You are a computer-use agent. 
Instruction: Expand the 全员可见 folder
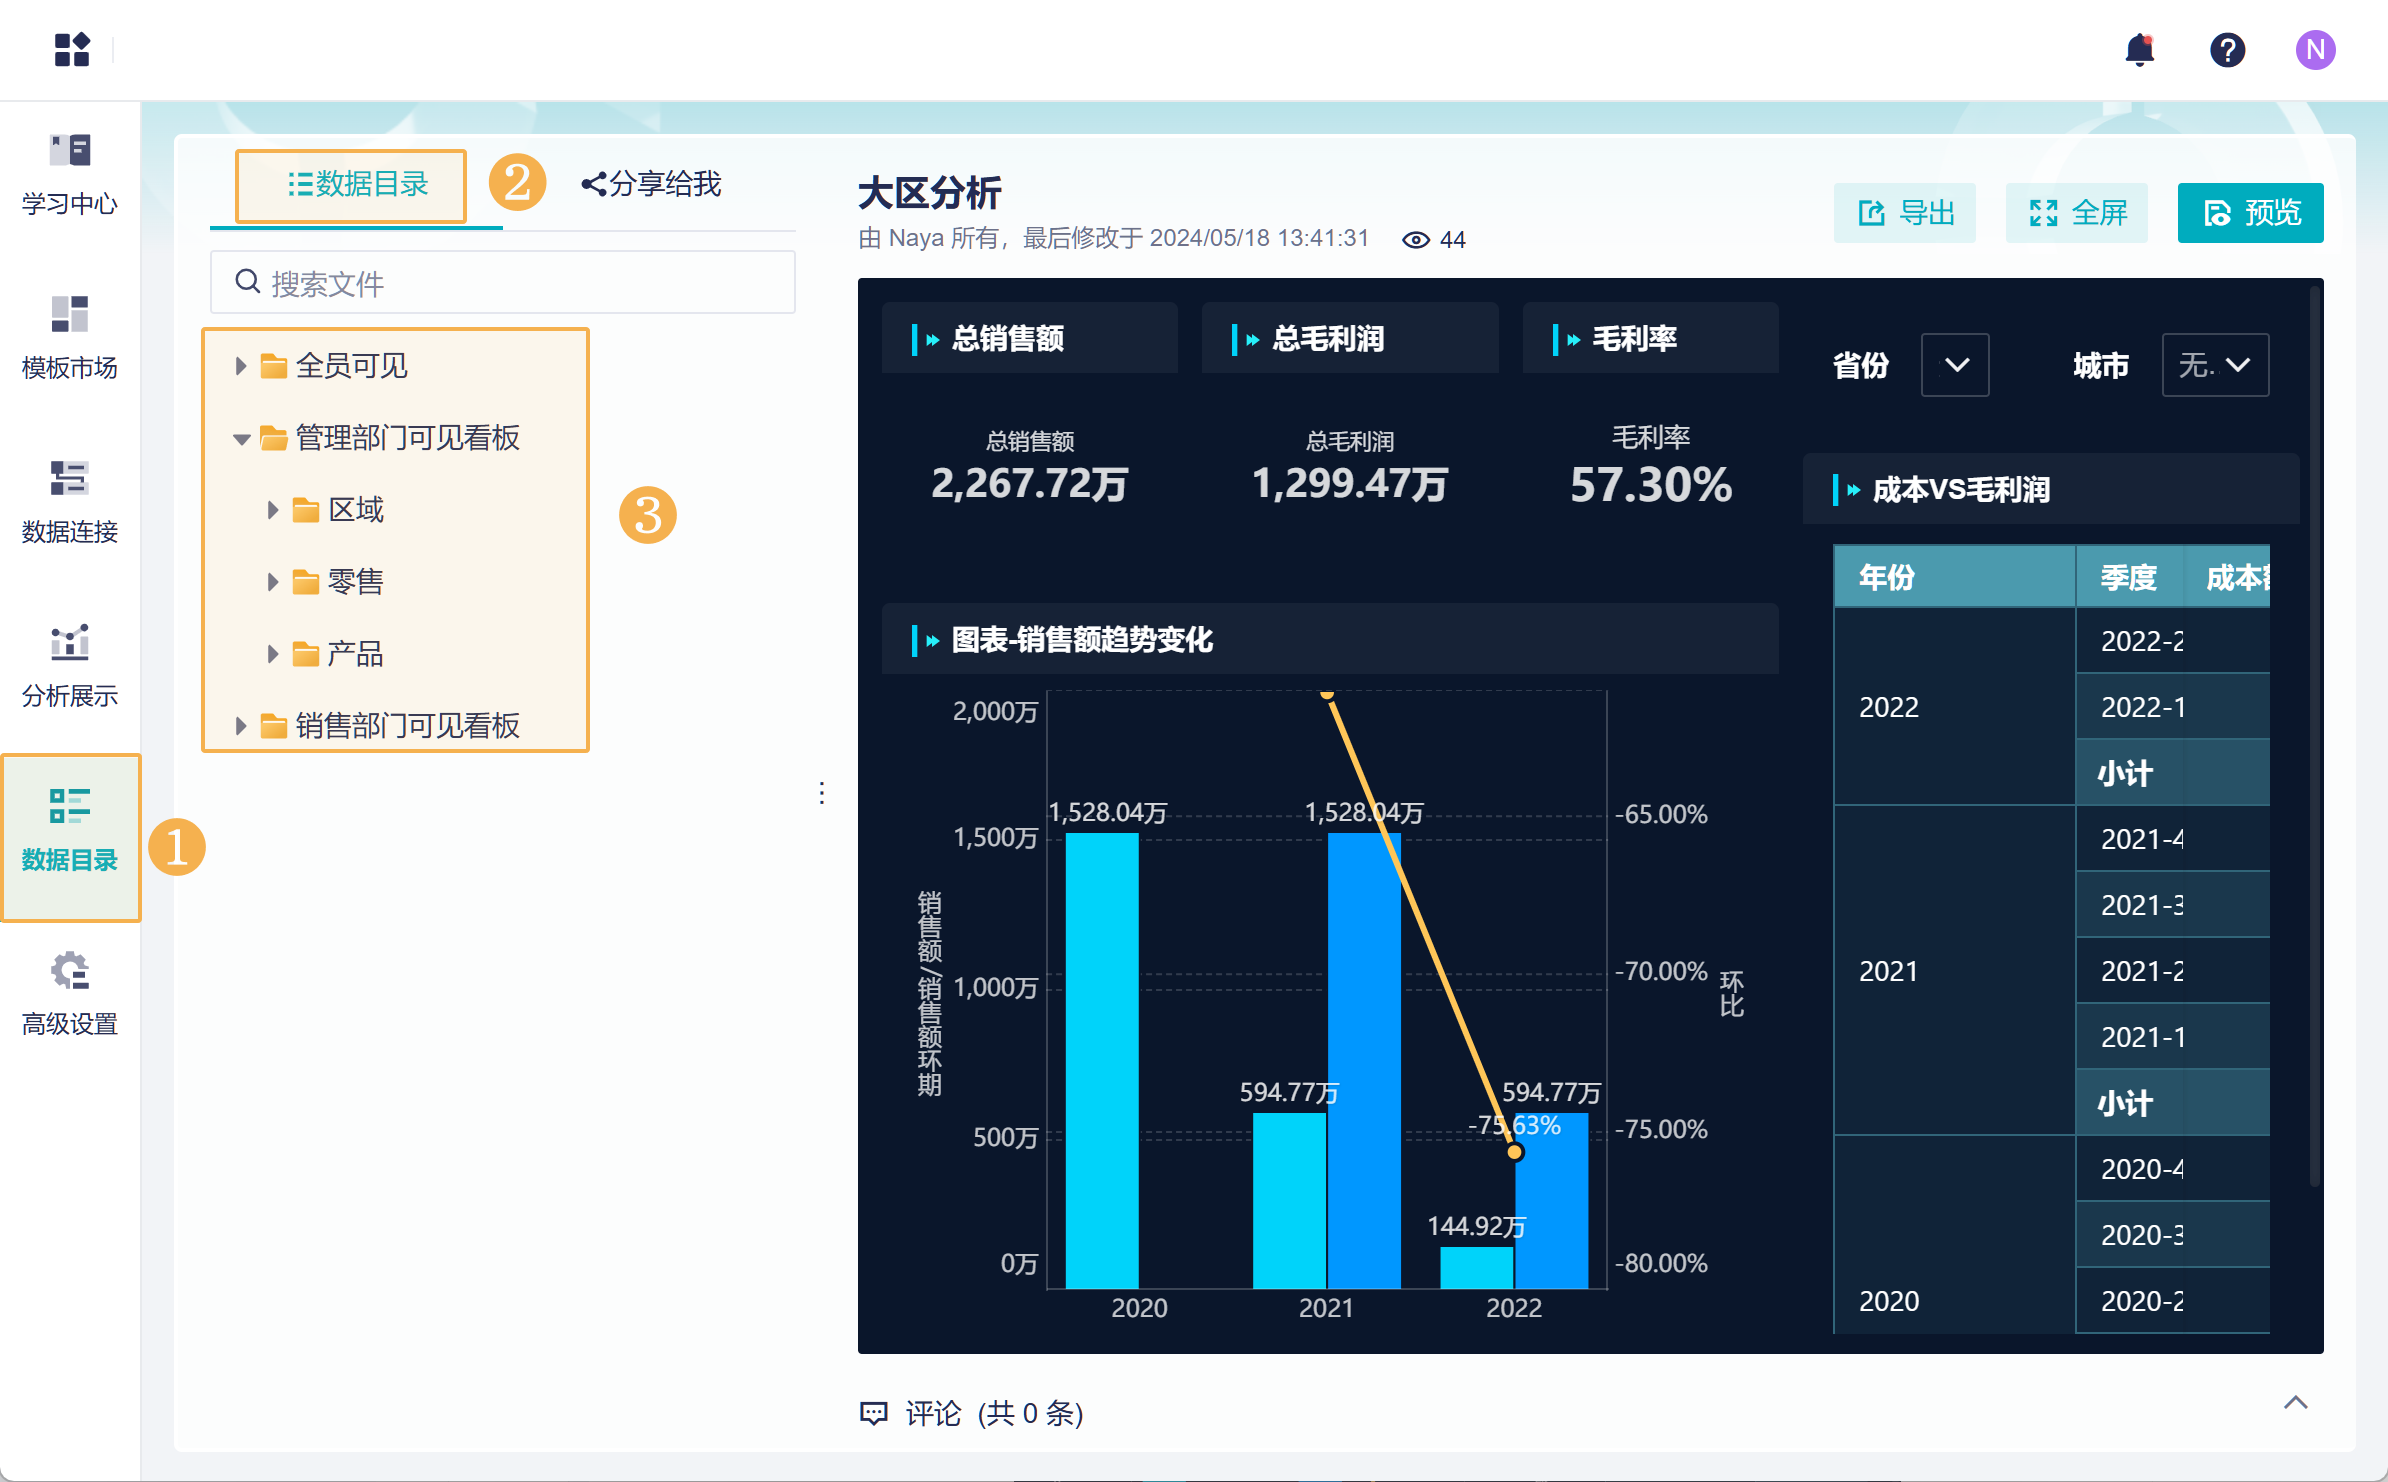pyautogui.click(x=241, y=366)
